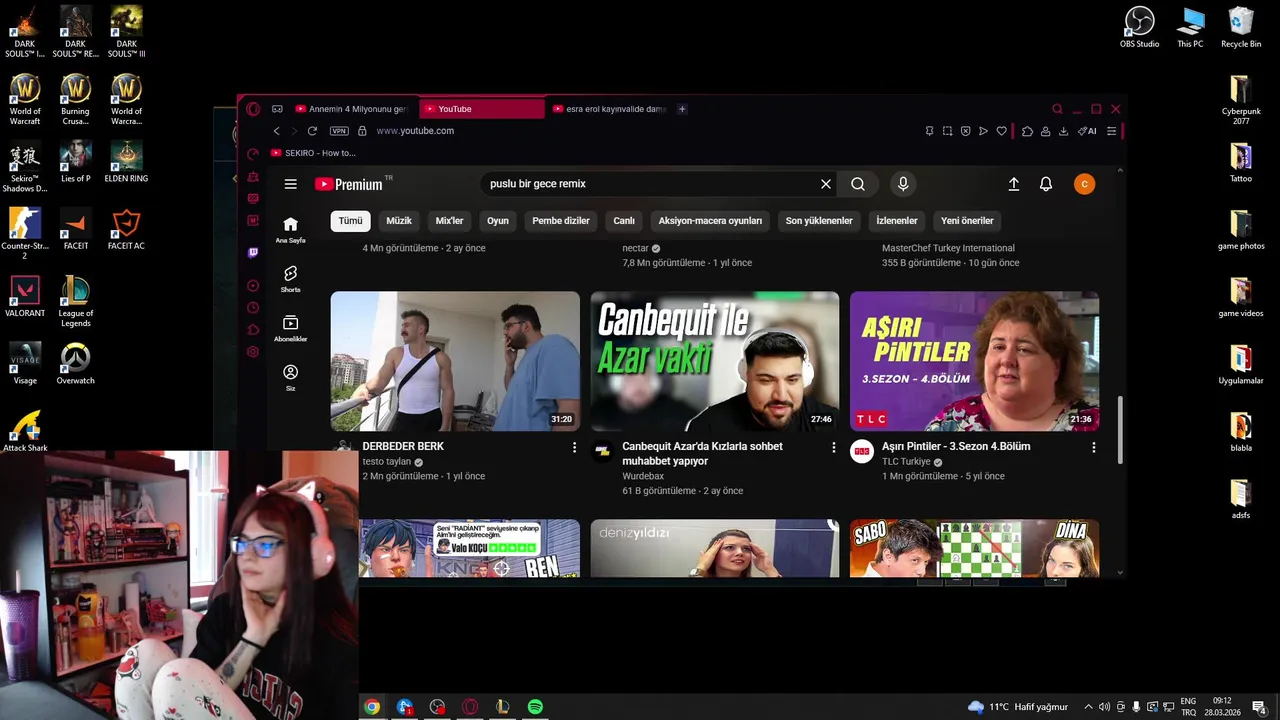The width and height of the screenshot is (1280, 720).
Task: Click 'Aşırı Pintiler - 3.Sezon 4.Bölüm' title
Action: (x=956, y=447)
